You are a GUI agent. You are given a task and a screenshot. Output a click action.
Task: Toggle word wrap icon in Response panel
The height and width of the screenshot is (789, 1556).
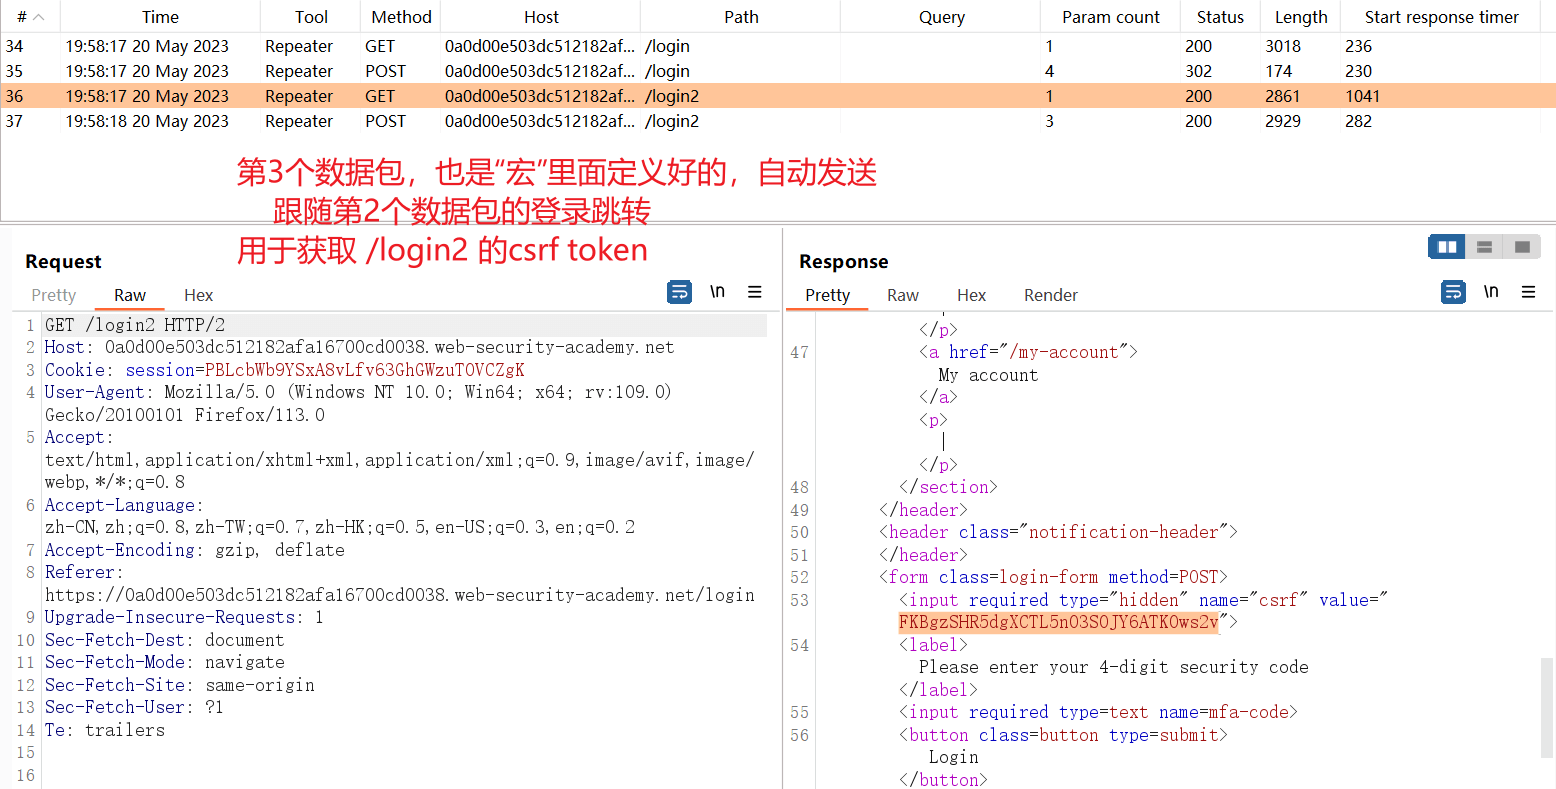click(1453, 292)
